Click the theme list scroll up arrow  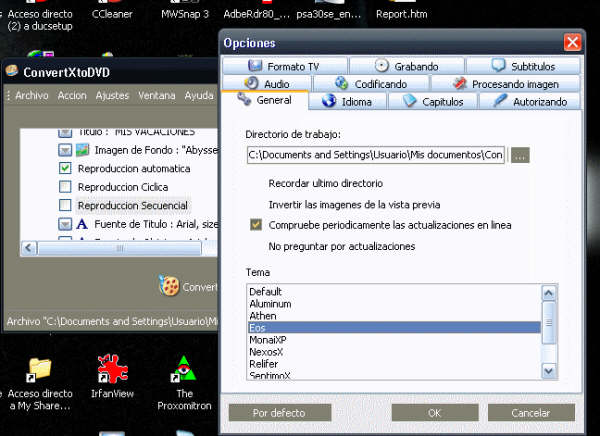tap(549, 293)
